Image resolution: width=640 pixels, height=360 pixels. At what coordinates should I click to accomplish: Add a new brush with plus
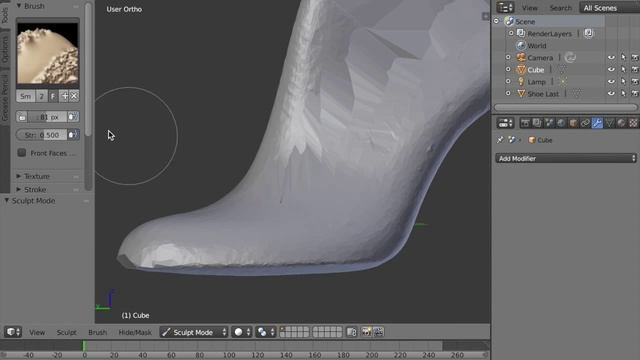point(64,96)
